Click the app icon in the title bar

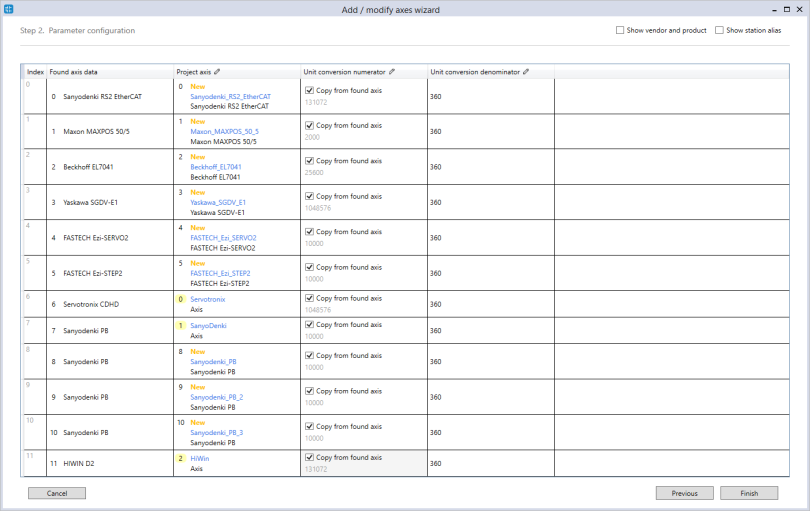[8, 9]
